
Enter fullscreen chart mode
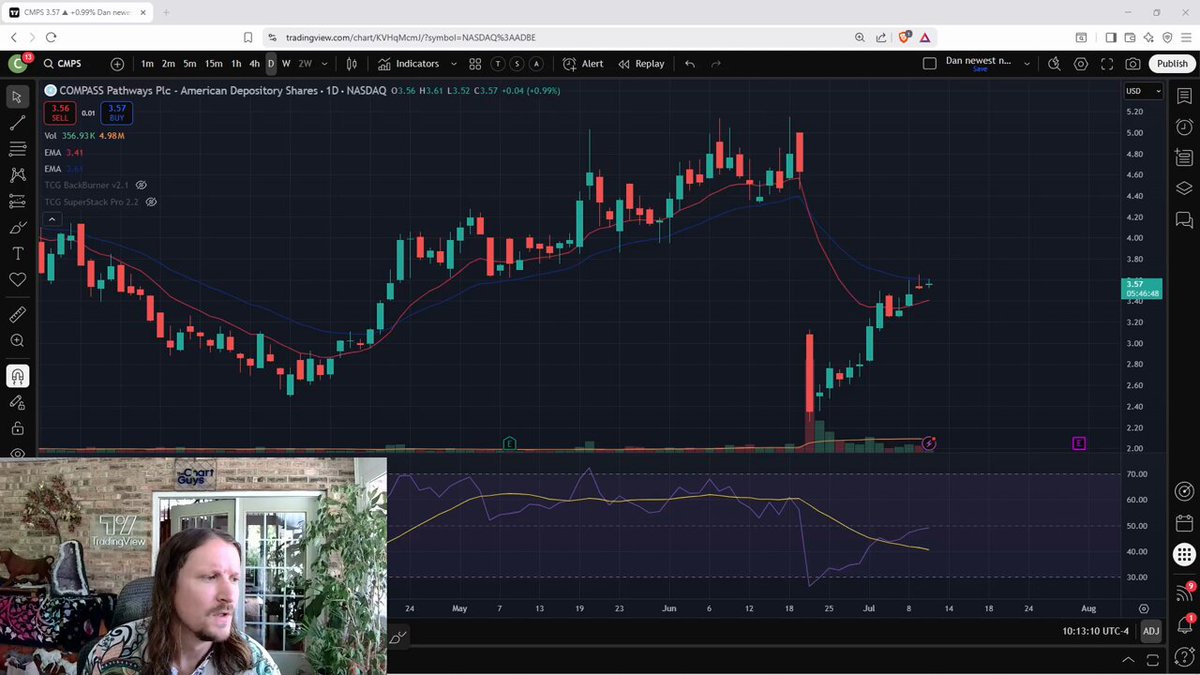click(1107, 64)
